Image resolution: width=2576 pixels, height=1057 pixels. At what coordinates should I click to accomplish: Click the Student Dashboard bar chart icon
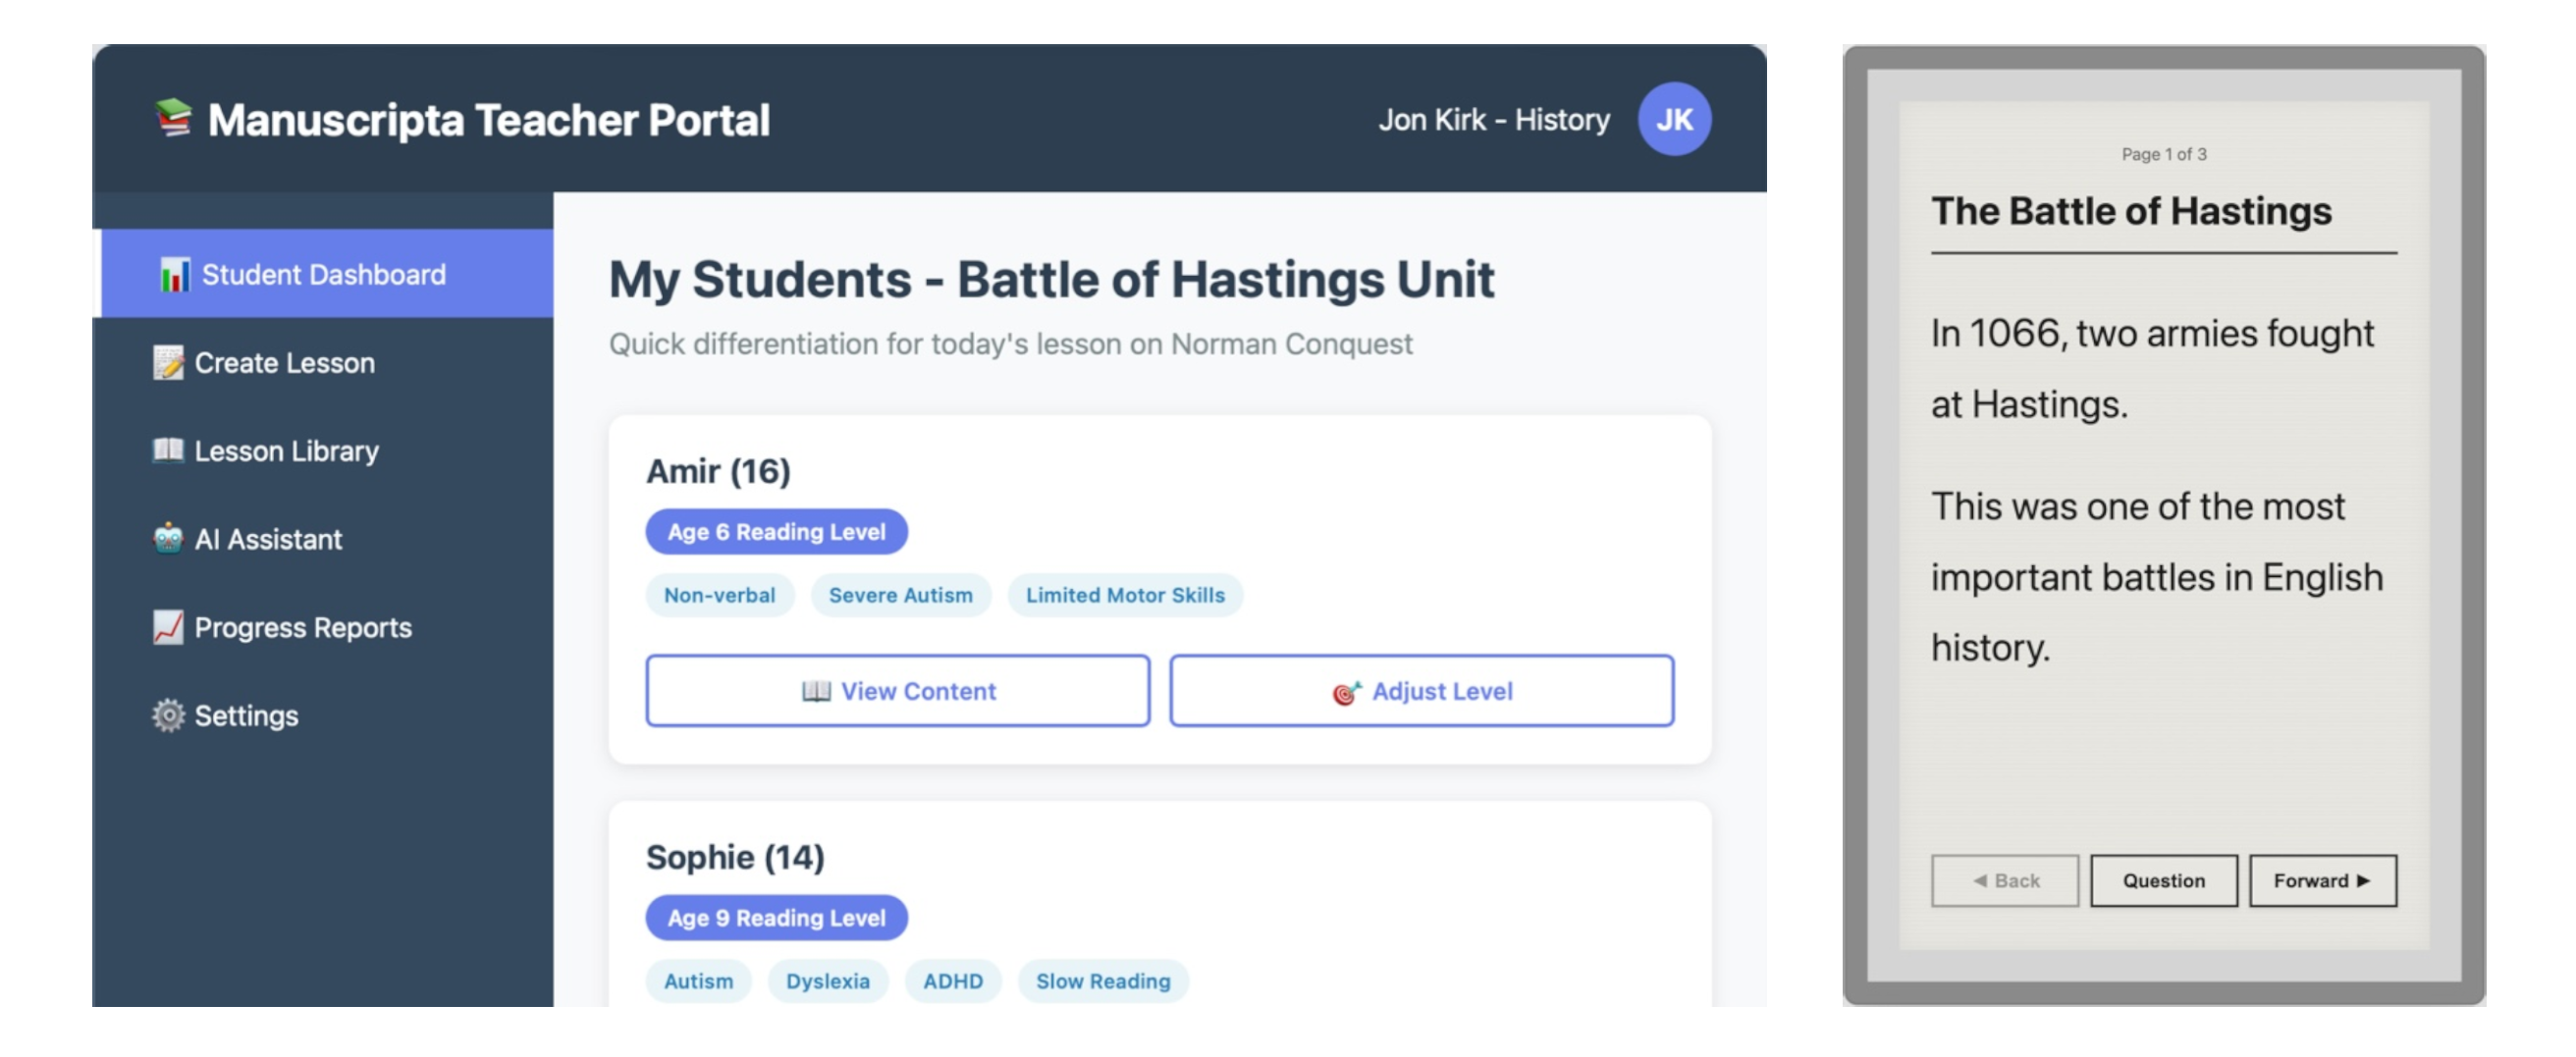coord(174,275)
